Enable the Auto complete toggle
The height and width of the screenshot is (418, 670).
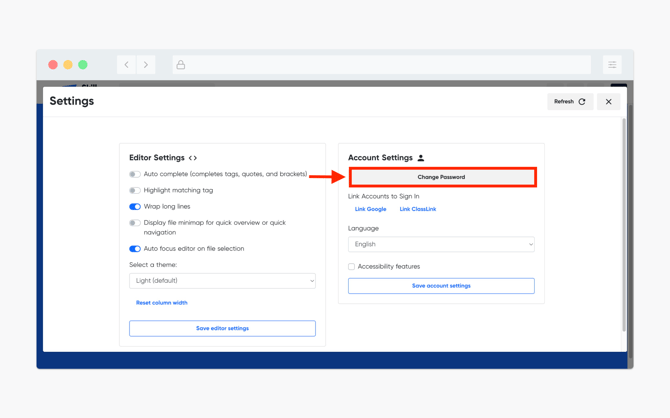point(135,174)
